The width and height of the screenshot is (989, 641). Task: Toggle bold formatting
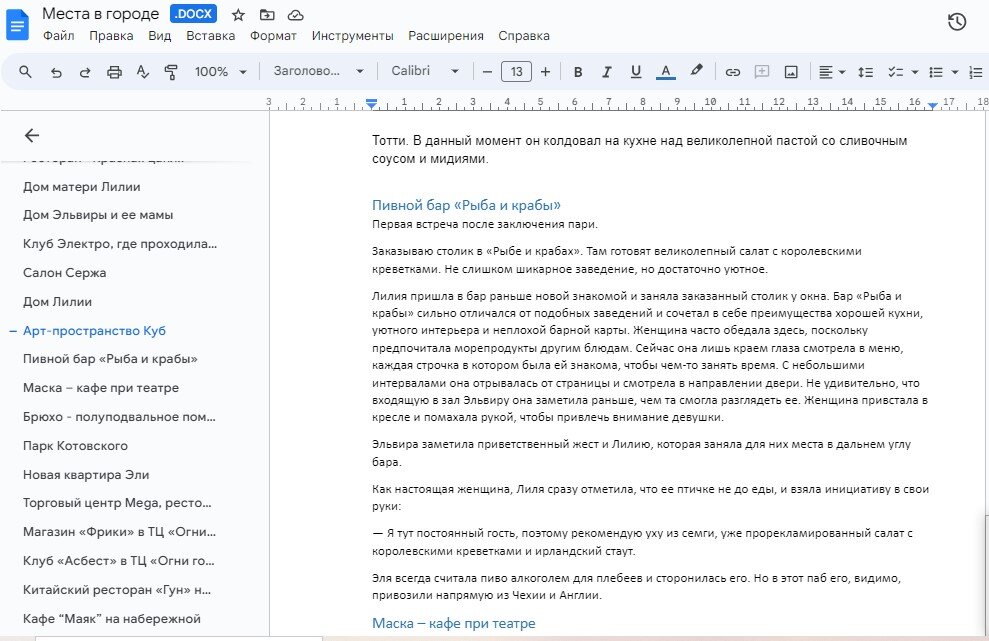tap(578, 72)
